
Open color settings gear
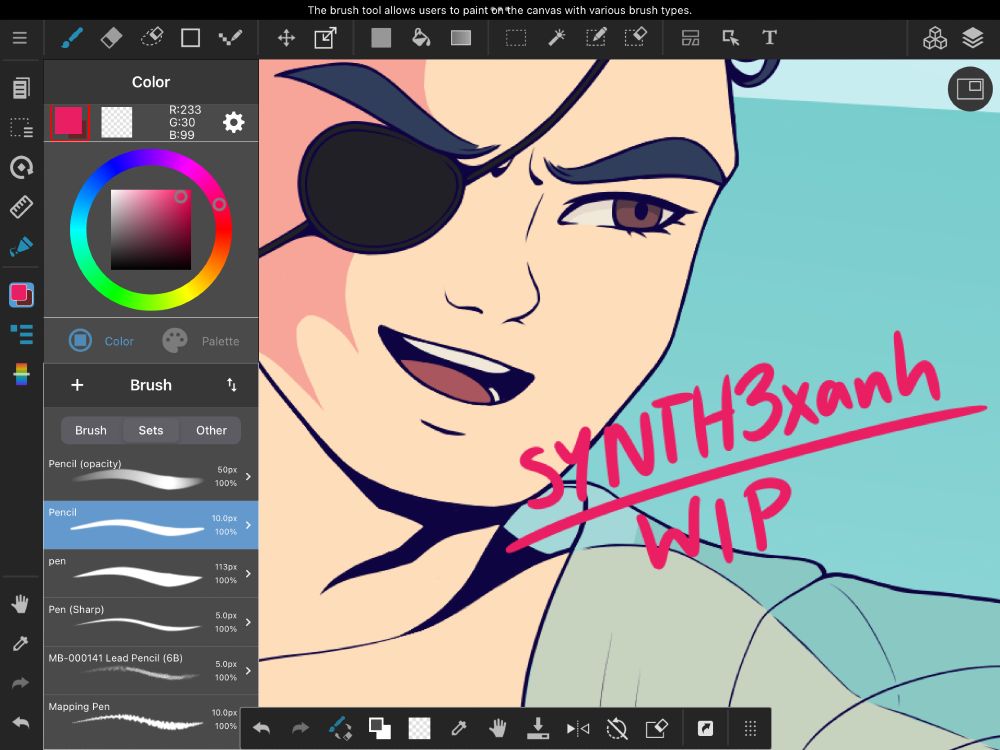pyautogui.click(x=233, y=122)
